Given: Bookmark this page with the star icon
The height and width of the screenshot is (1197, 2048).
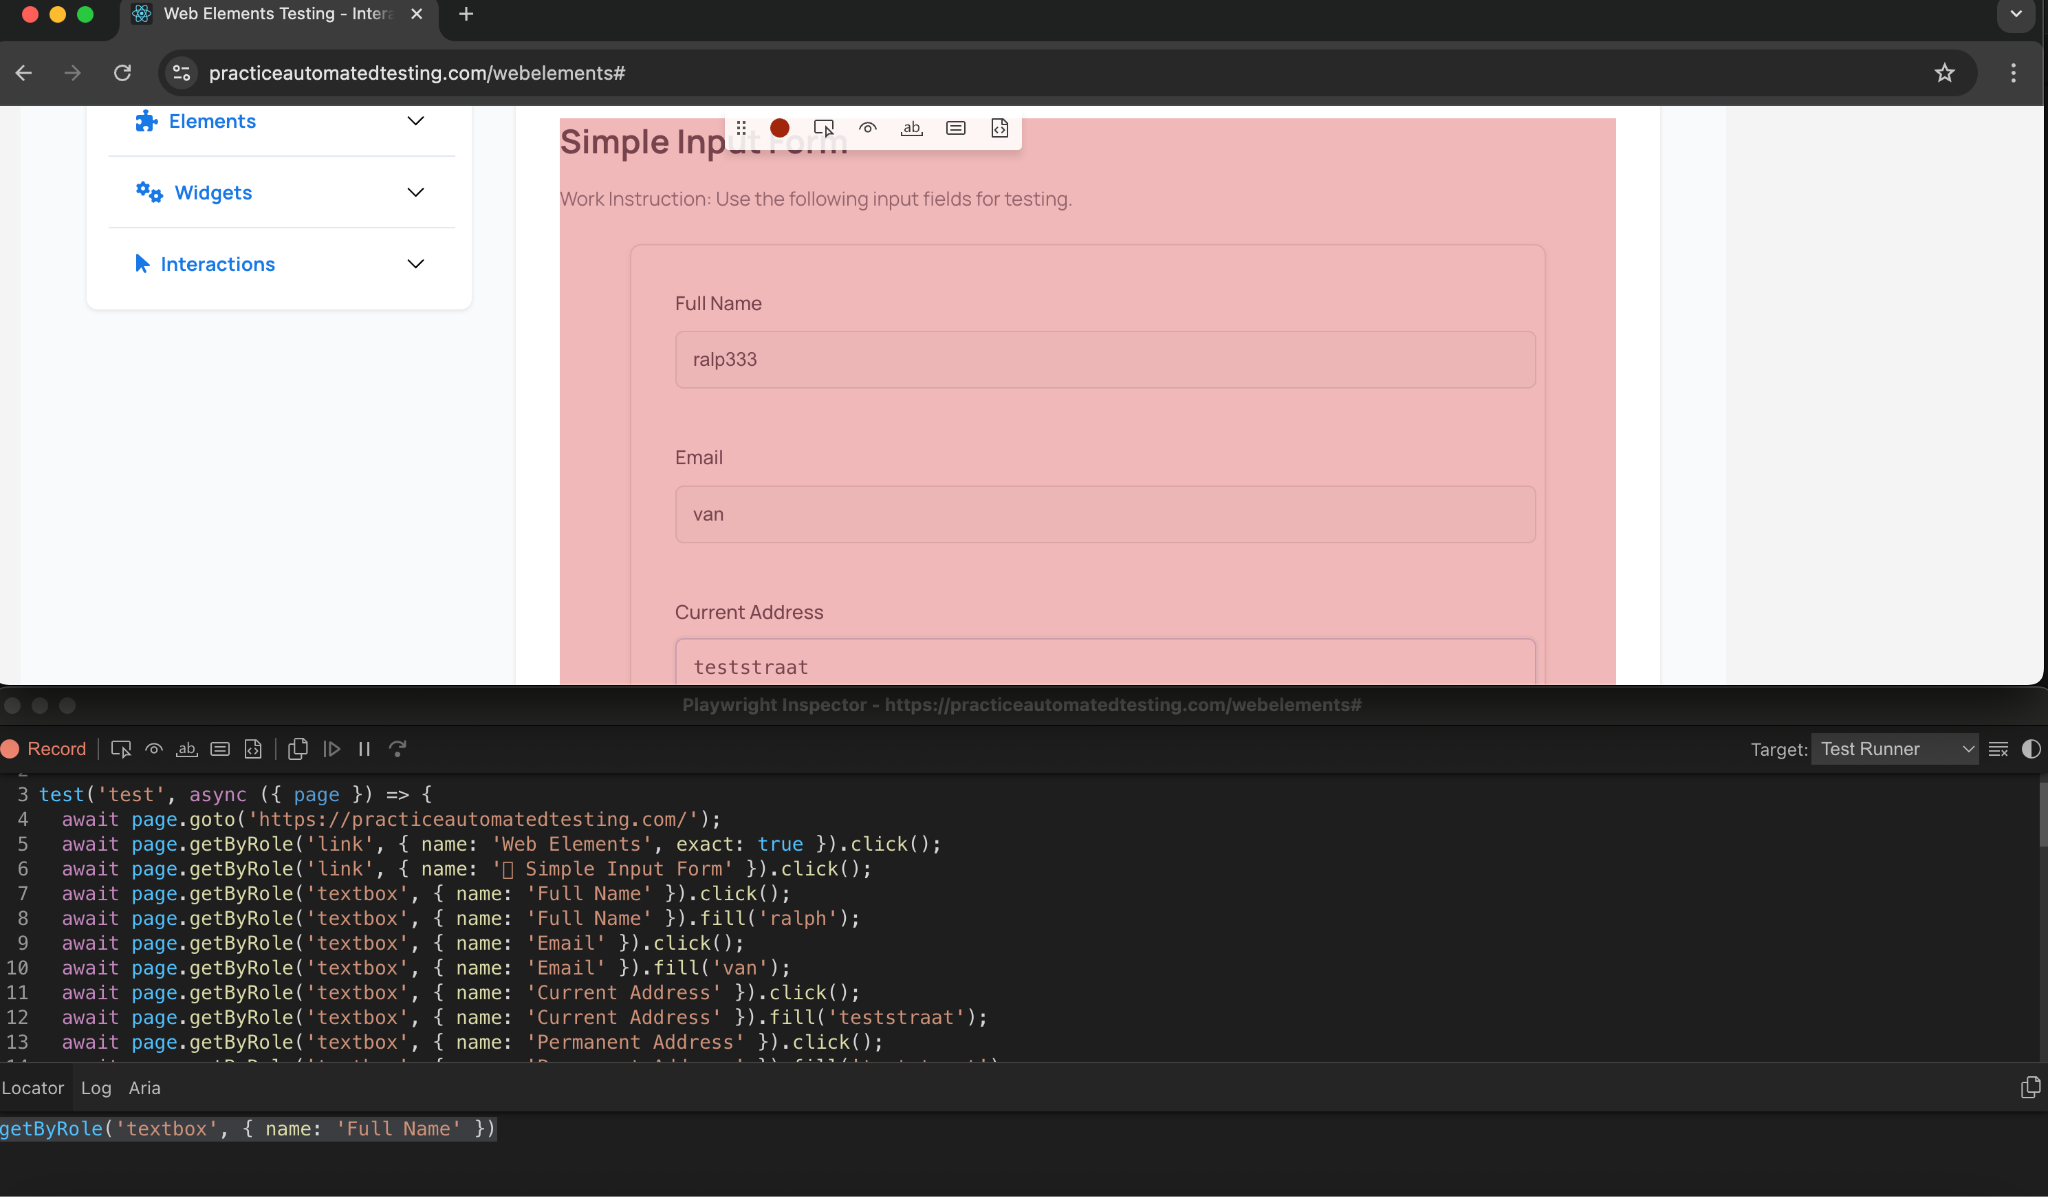Looking at the screenshot, I should [x=1944, y=73].
